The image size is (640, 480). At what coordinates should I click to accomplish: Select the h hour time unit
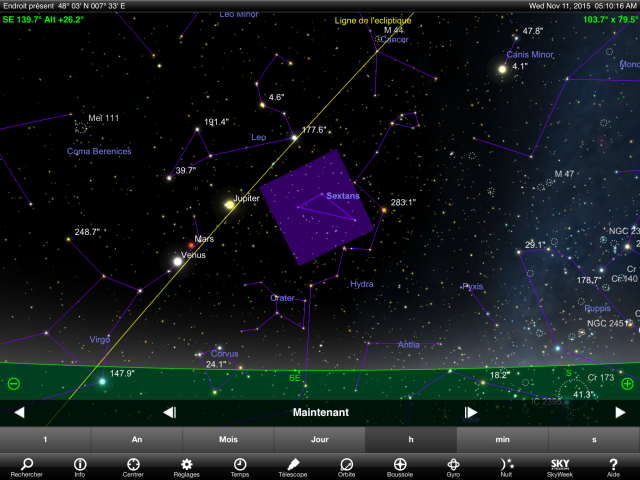pyautogui.click(x=411, y=440)
